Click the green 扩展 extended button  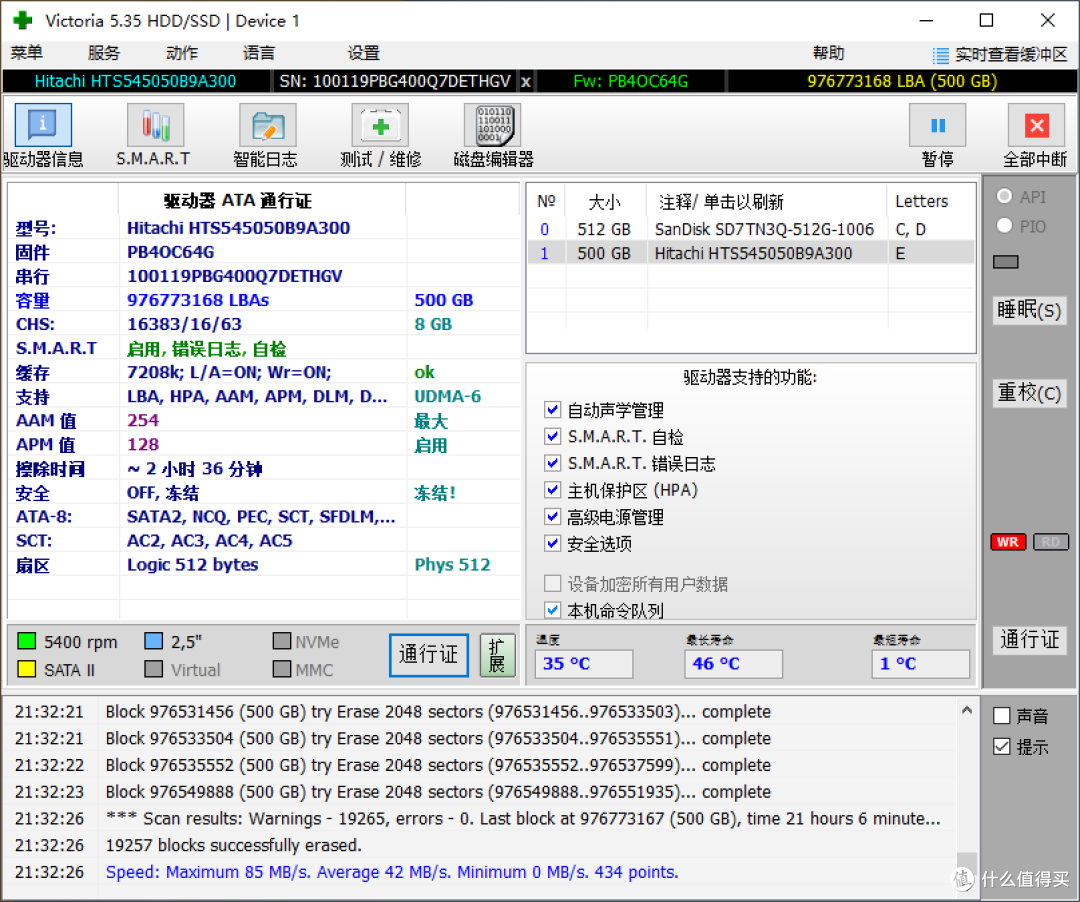tap(497, 655)
